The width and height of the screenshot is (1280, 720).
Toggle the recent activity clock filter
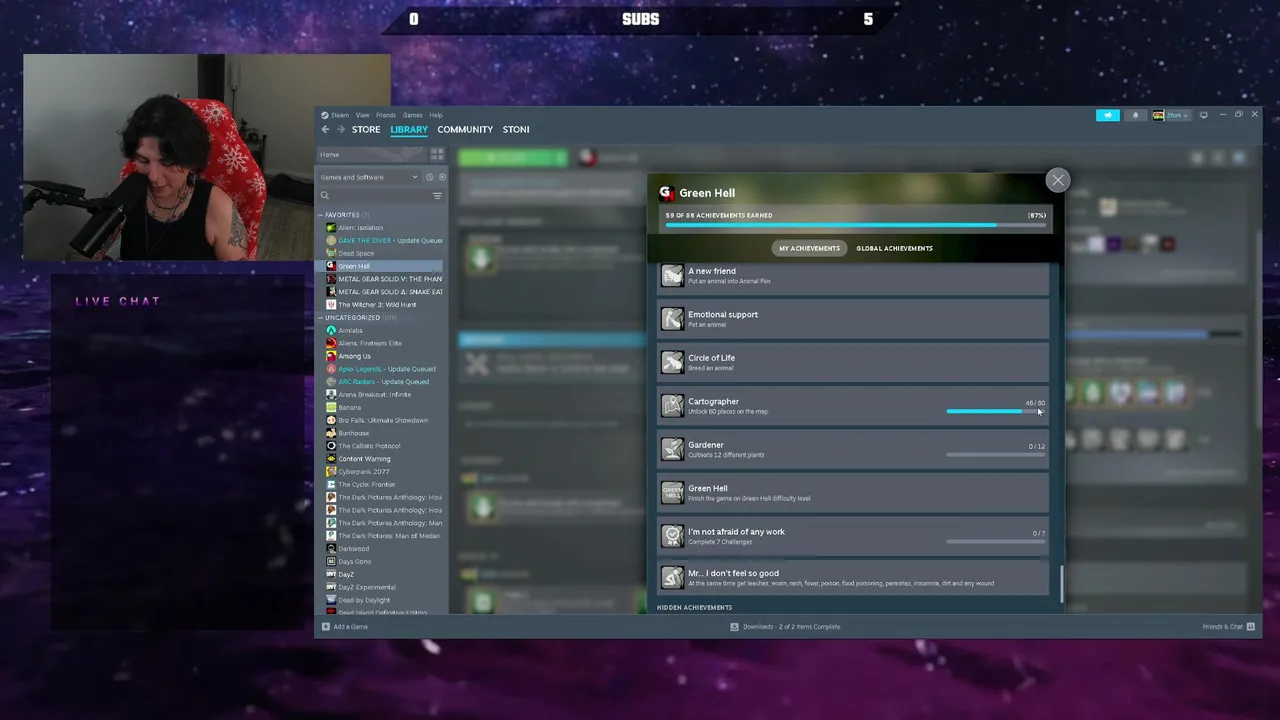pyautogui.click(x=430, y=177)
